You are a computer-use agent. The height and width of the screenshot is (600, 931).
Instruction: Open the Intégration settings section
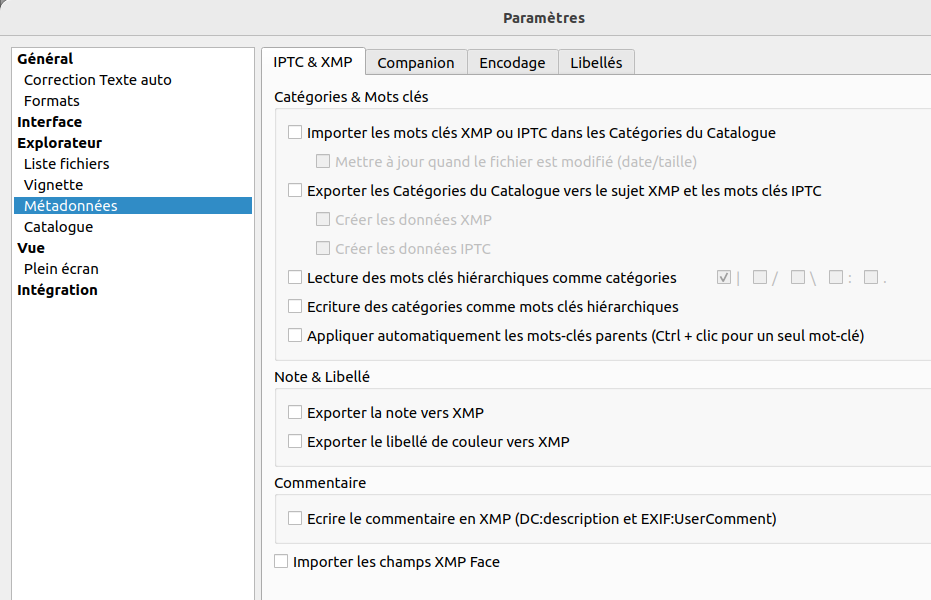[57, 290]
